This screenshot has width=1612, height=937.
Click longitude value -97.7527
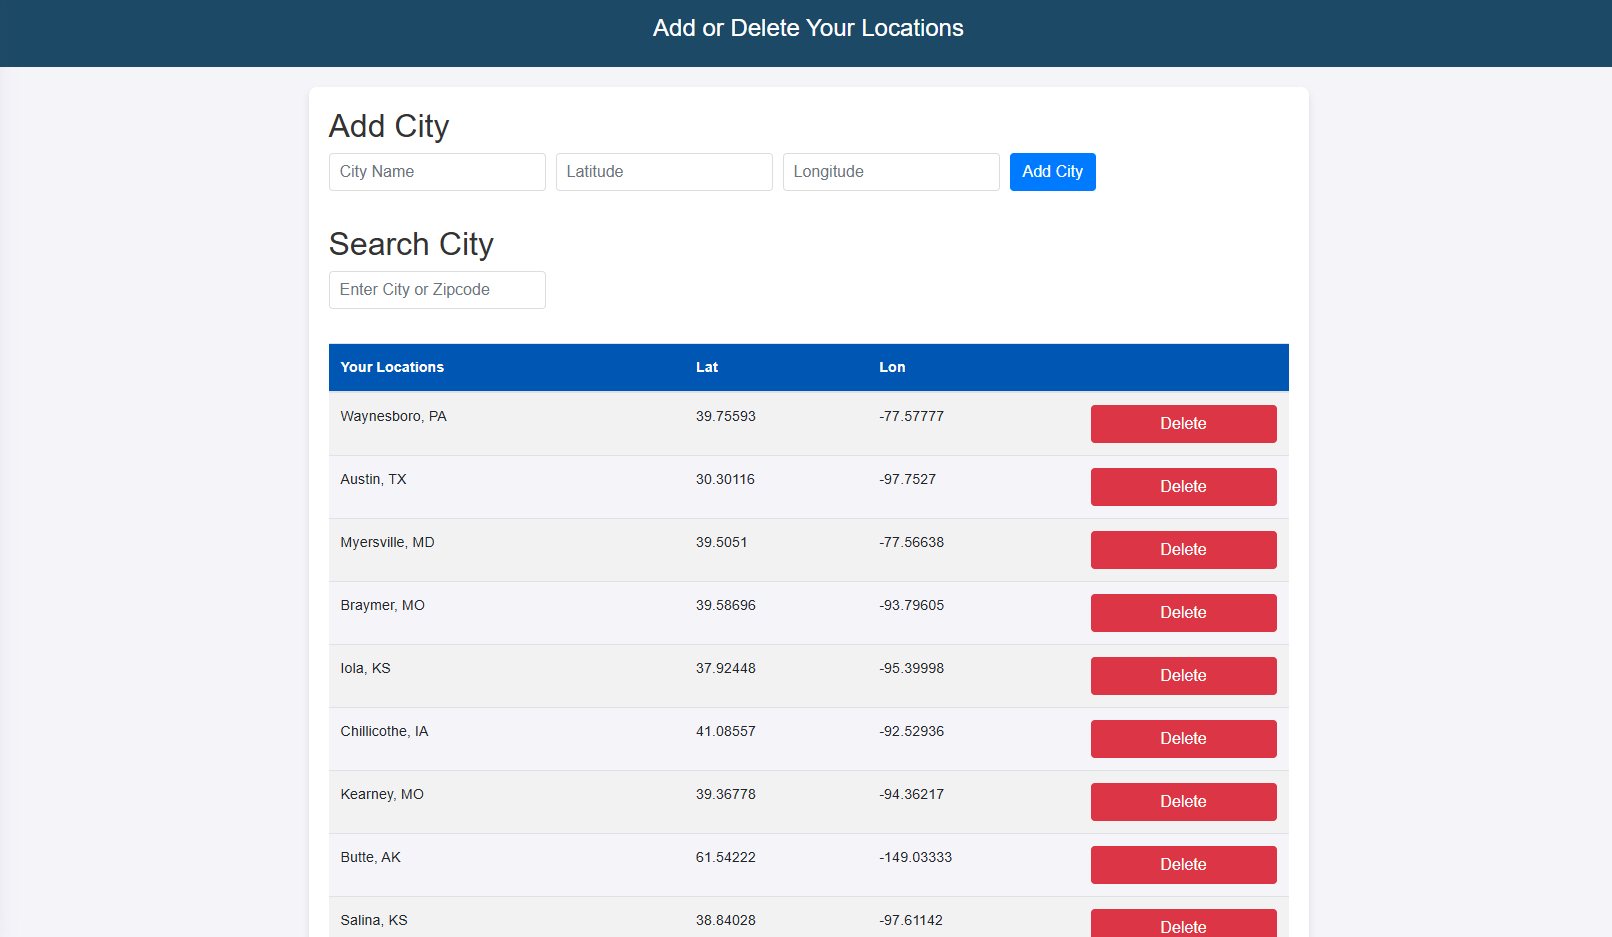point(908,479)
